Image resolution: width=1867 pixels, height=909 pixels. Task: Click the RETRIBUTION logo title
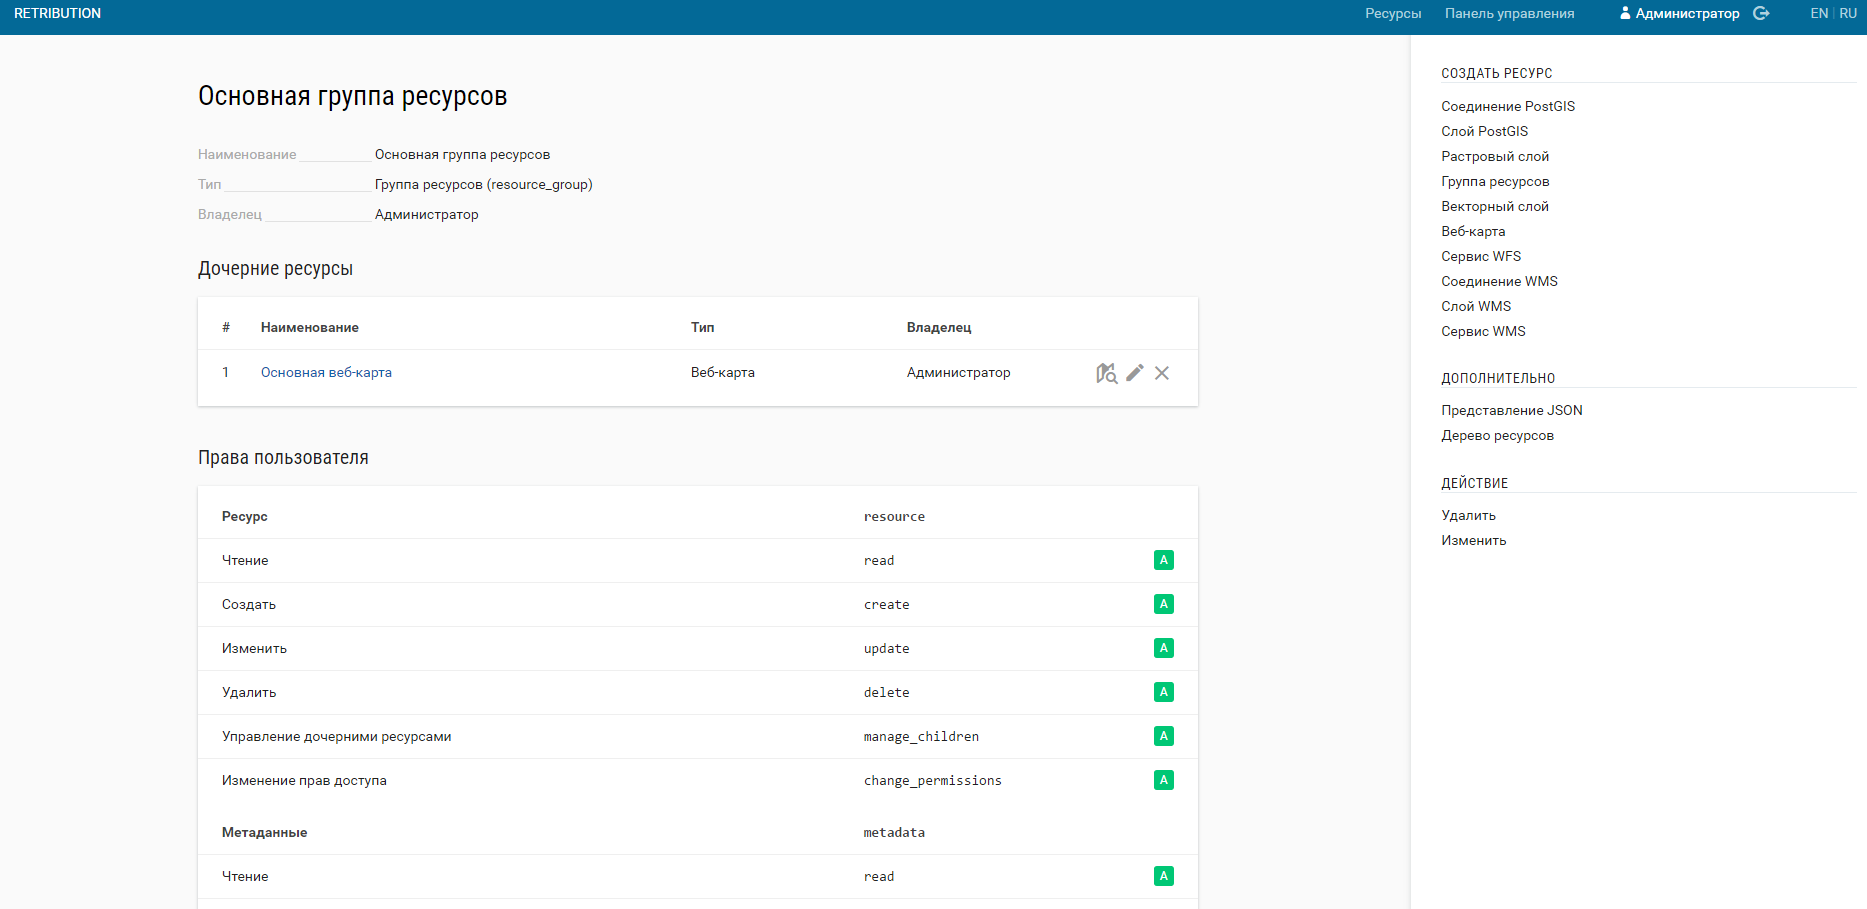click(x=57, y=13)
